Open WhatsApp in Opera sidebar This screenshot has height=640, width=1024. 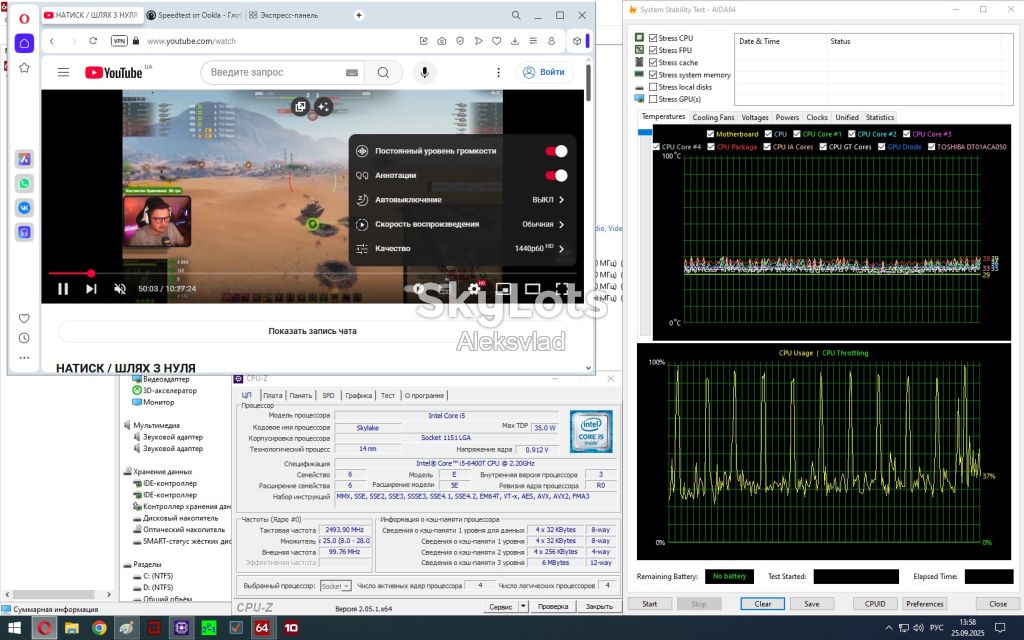[24, 184]
